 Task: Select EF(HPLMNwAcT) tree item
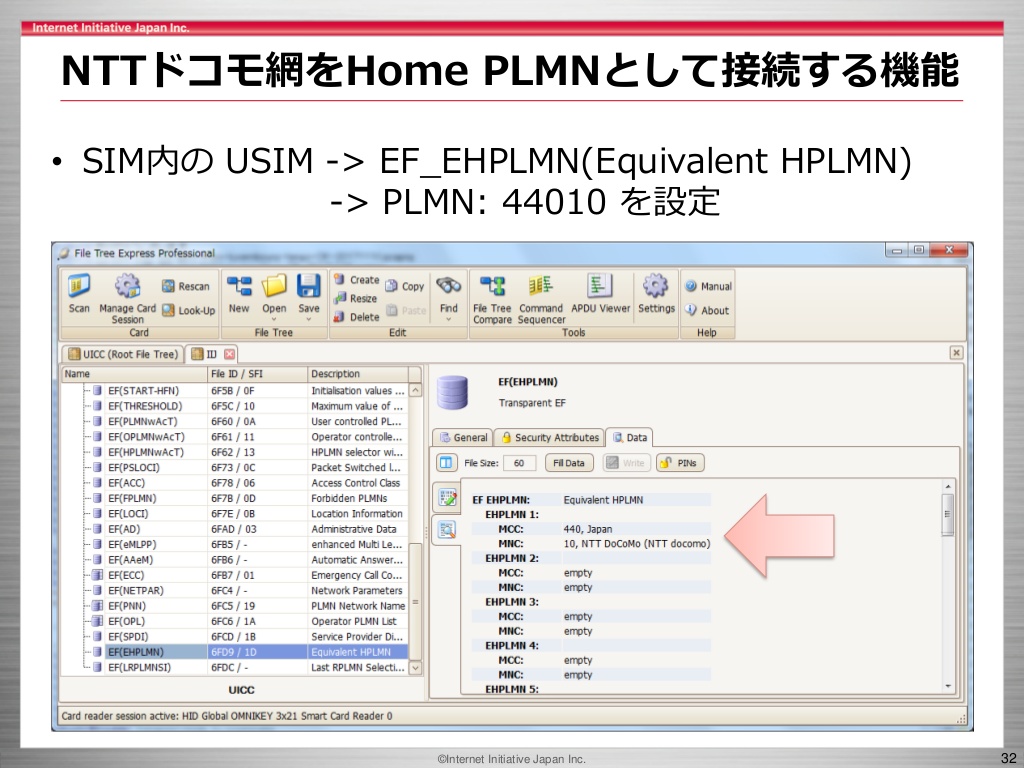(x=146, y=452)
